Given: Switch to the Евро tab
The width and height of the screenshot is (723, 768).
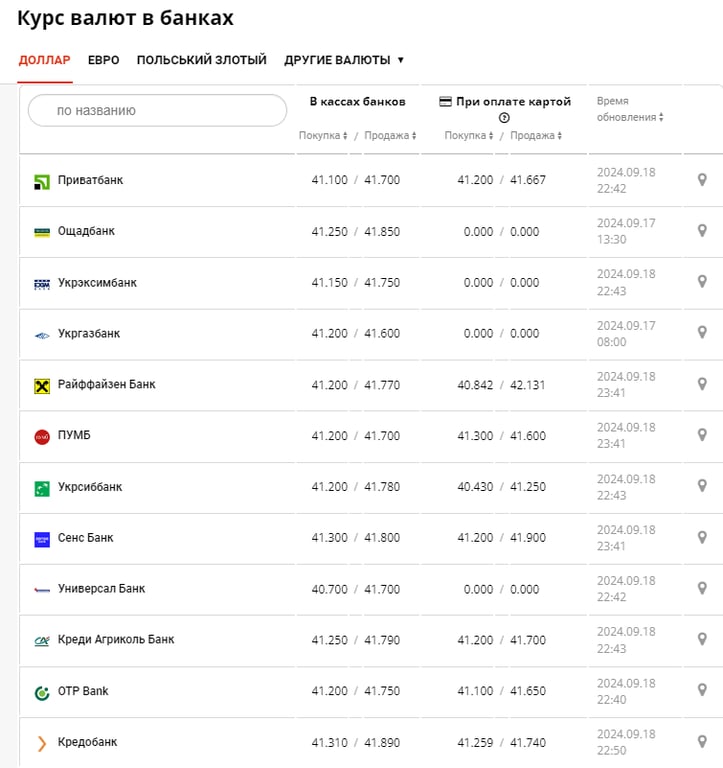Looking at the screenshot, I should pyautogui.click(x=103, y=60).
